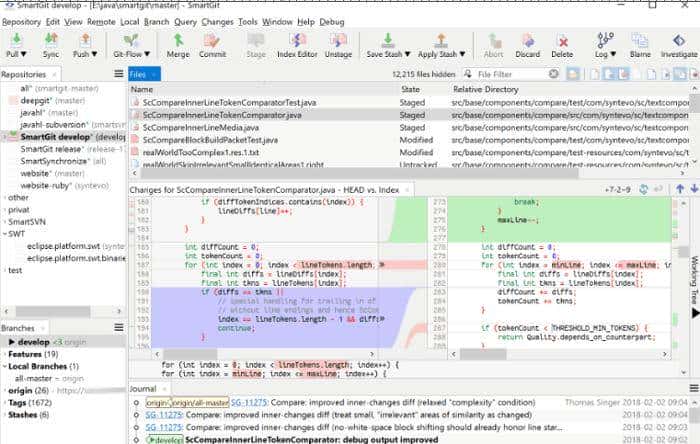Open the Git-Flow dropdown arrow
The image size is (700, 444).
point(147,54)
